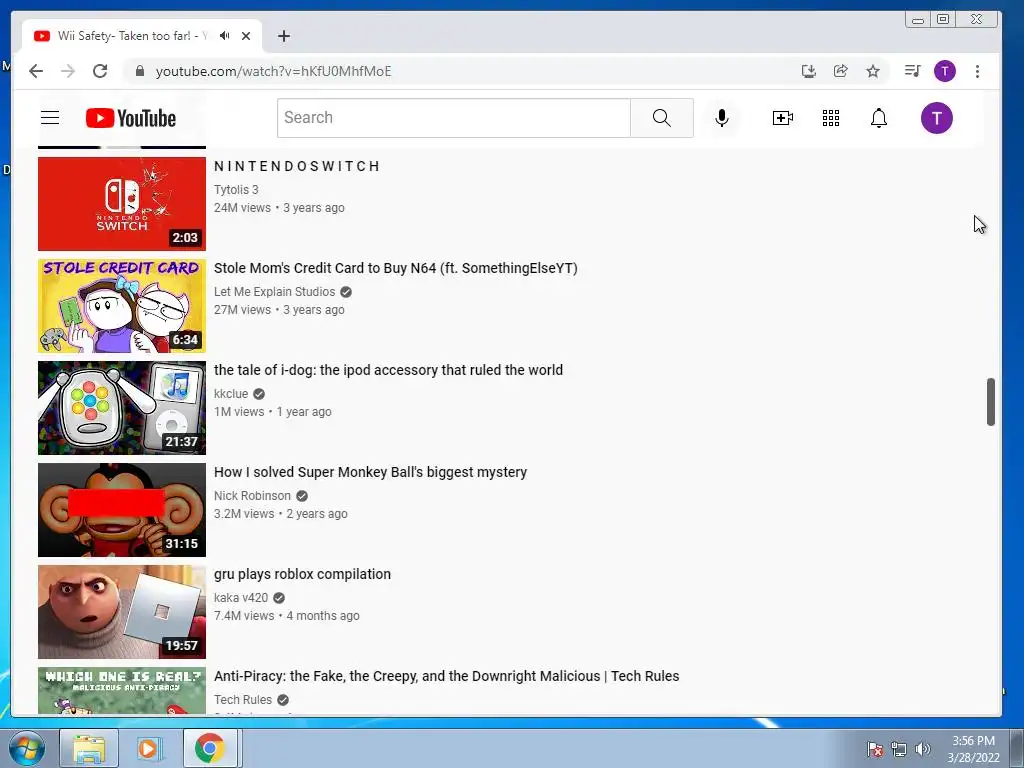
Task: Visit the Tytolis 3 channel
Action: [x=236, y=189]
